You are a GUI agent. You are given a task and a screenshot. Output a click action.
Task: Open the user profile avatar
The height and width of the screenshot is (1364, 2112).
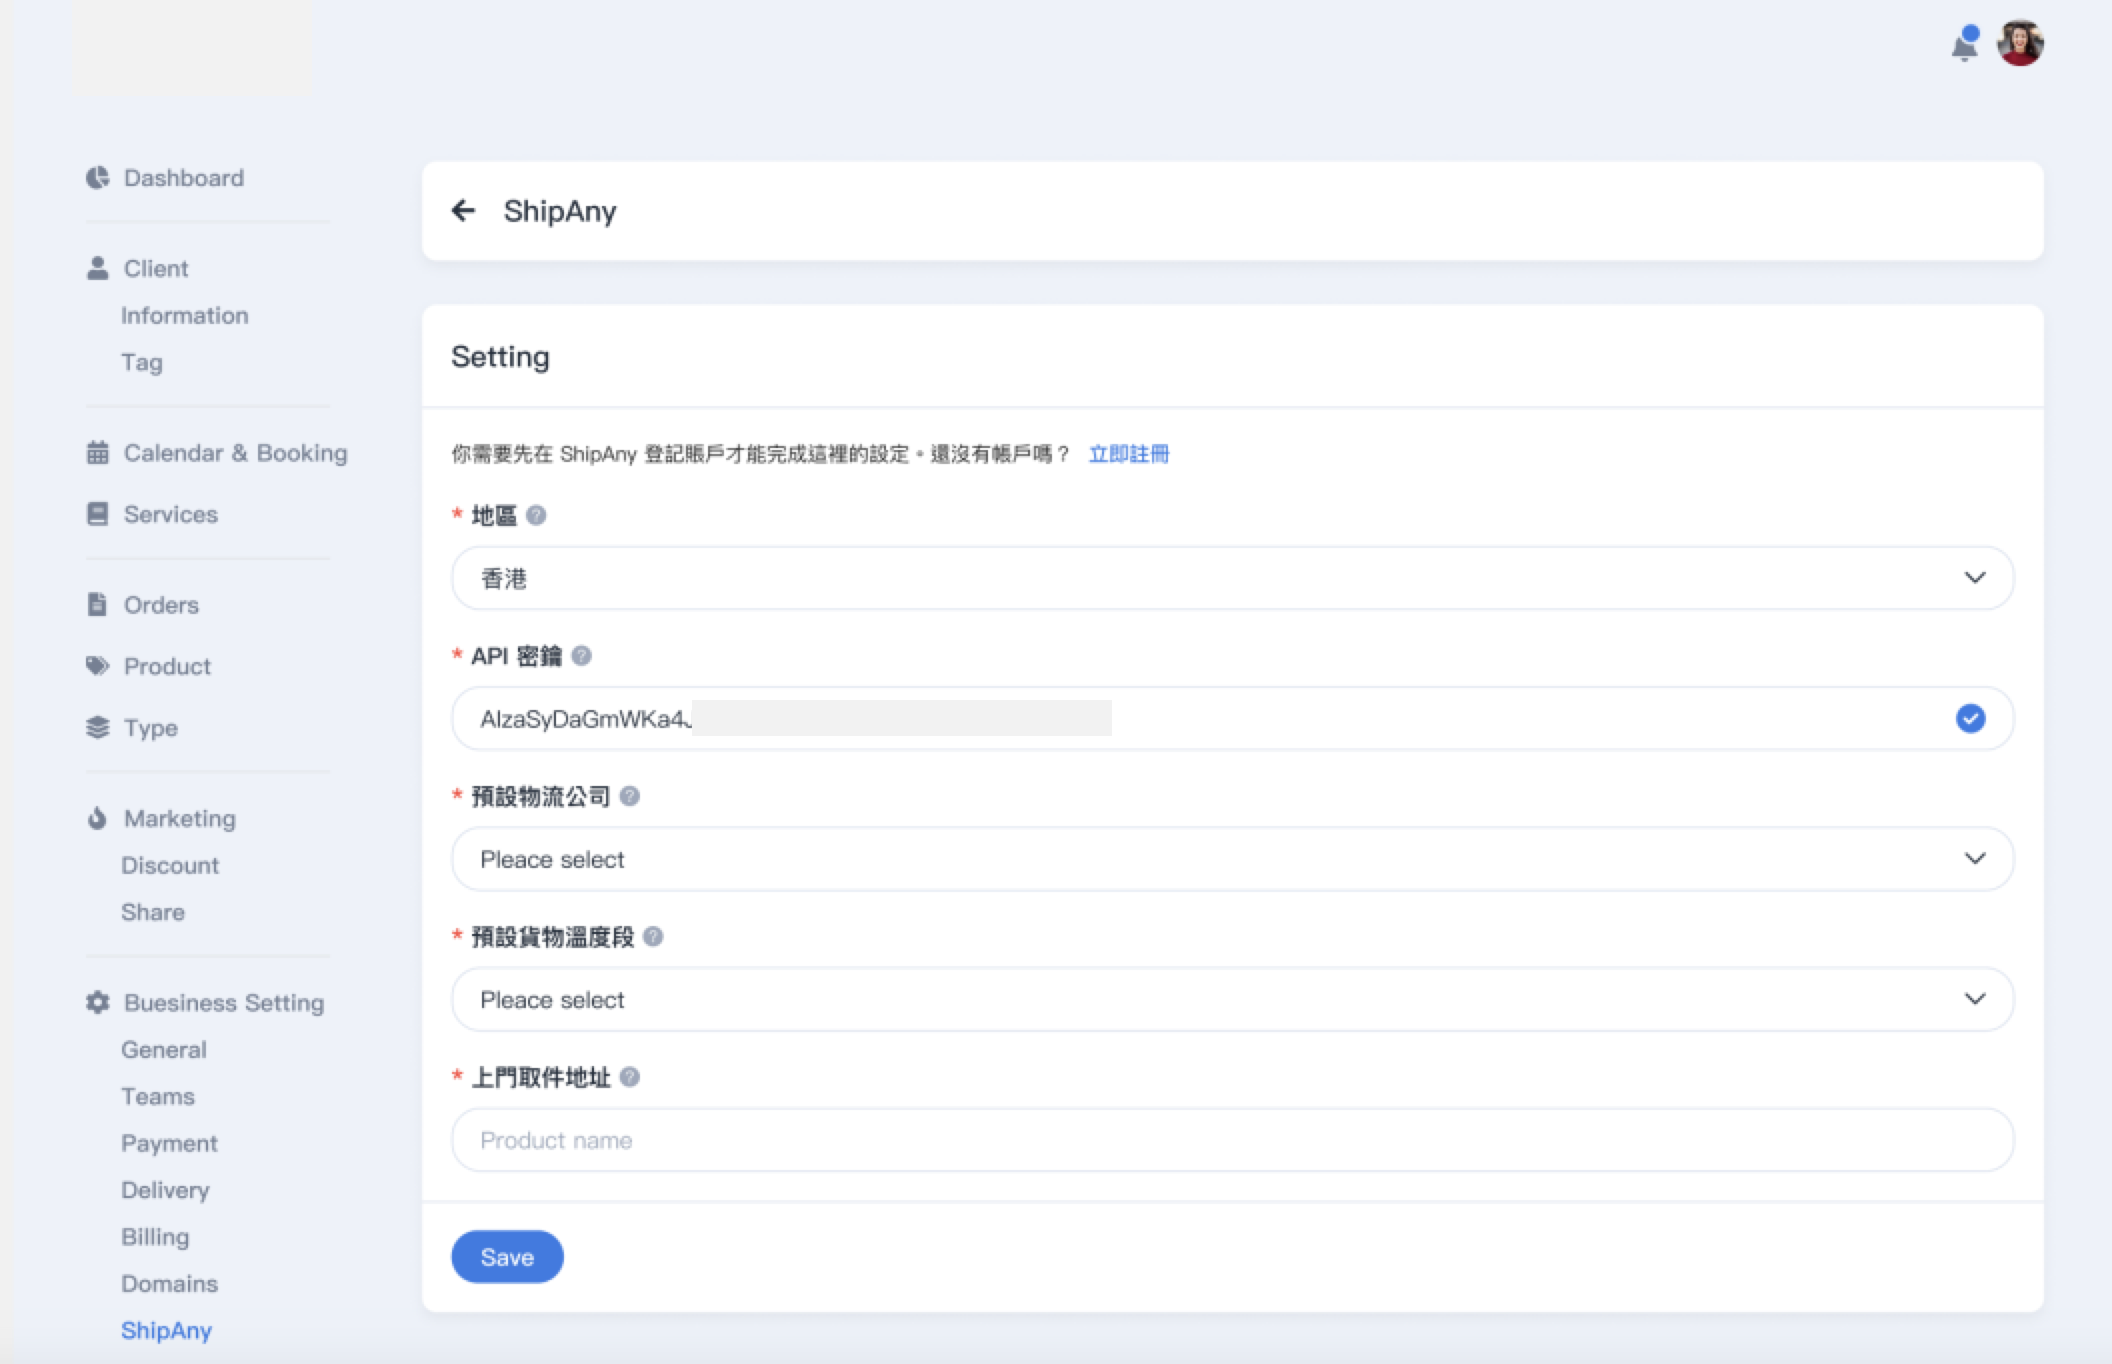tap(2020, 44)
